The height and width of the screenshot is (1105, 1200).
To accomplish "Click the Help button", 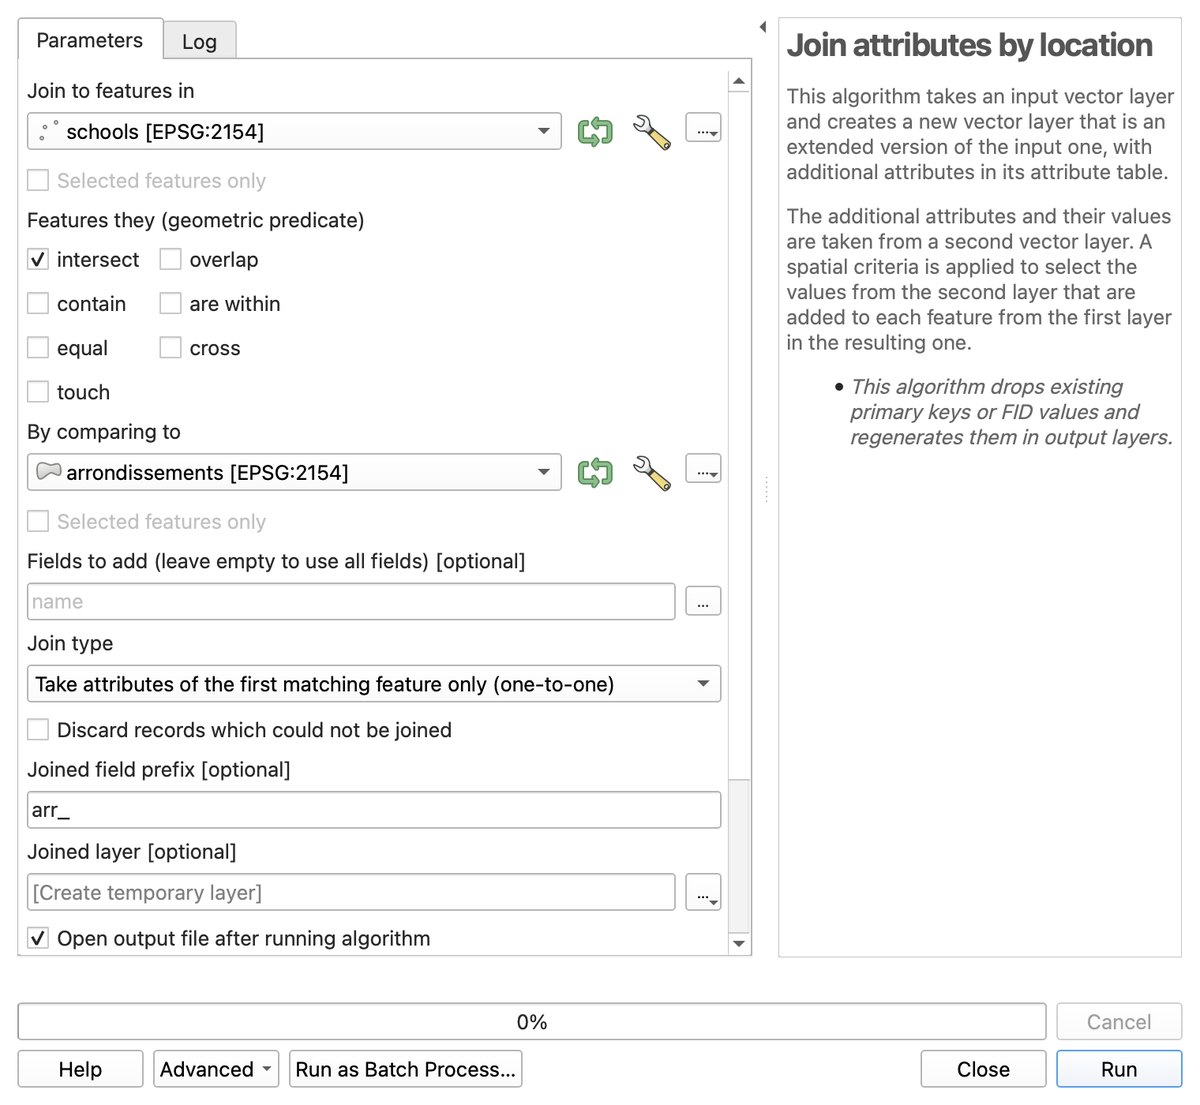I will 80,1069.
